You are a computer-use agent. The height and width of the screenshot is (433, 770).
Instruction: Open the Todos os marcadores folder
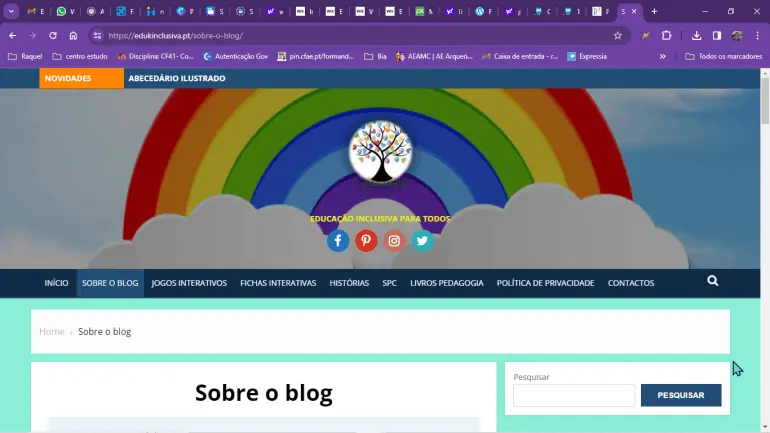tap(723, 56)
